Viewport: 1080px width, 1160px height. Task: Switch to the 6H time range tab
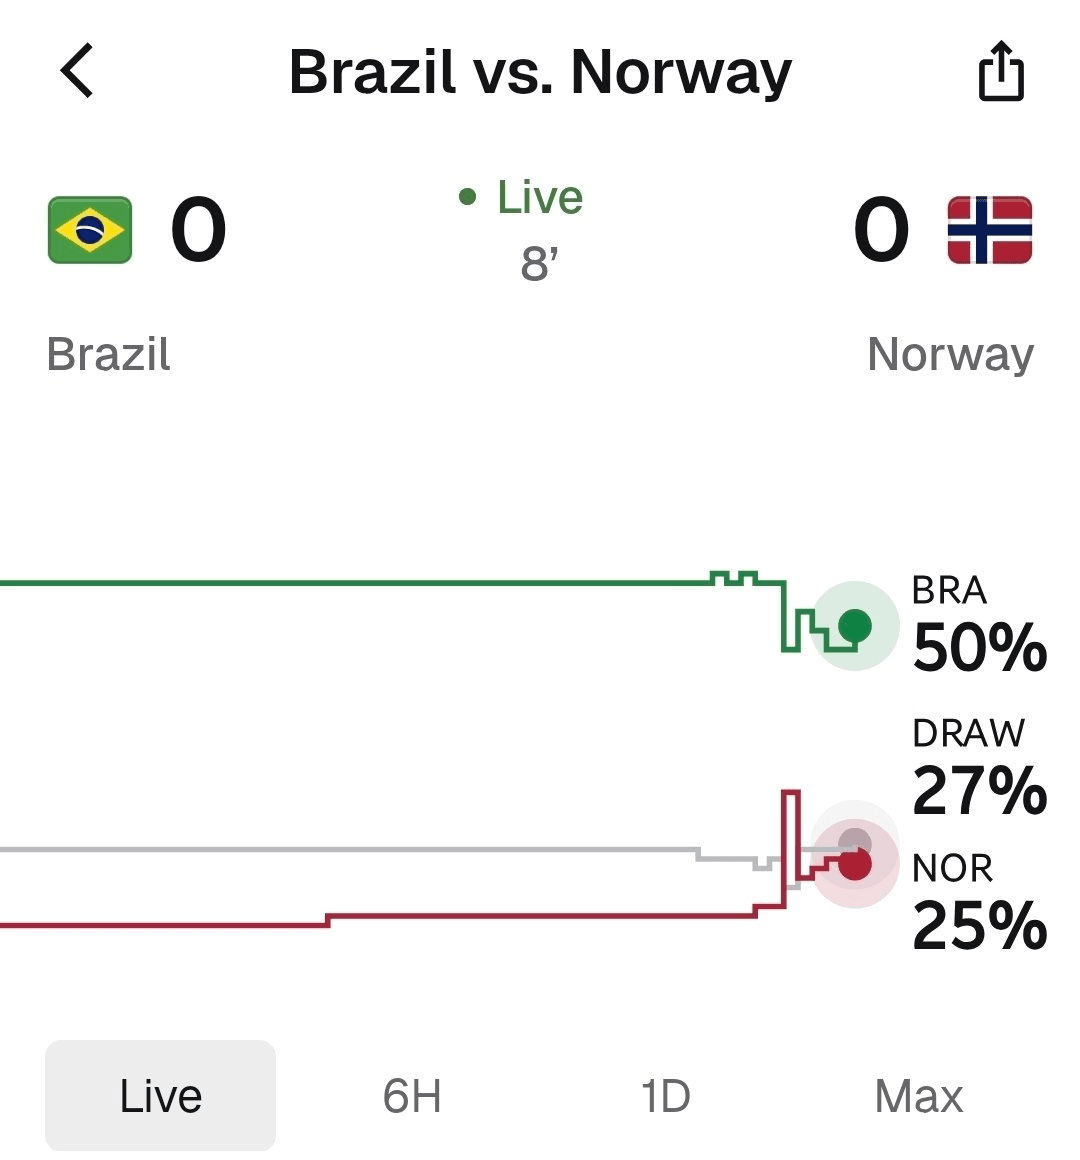412,1096
